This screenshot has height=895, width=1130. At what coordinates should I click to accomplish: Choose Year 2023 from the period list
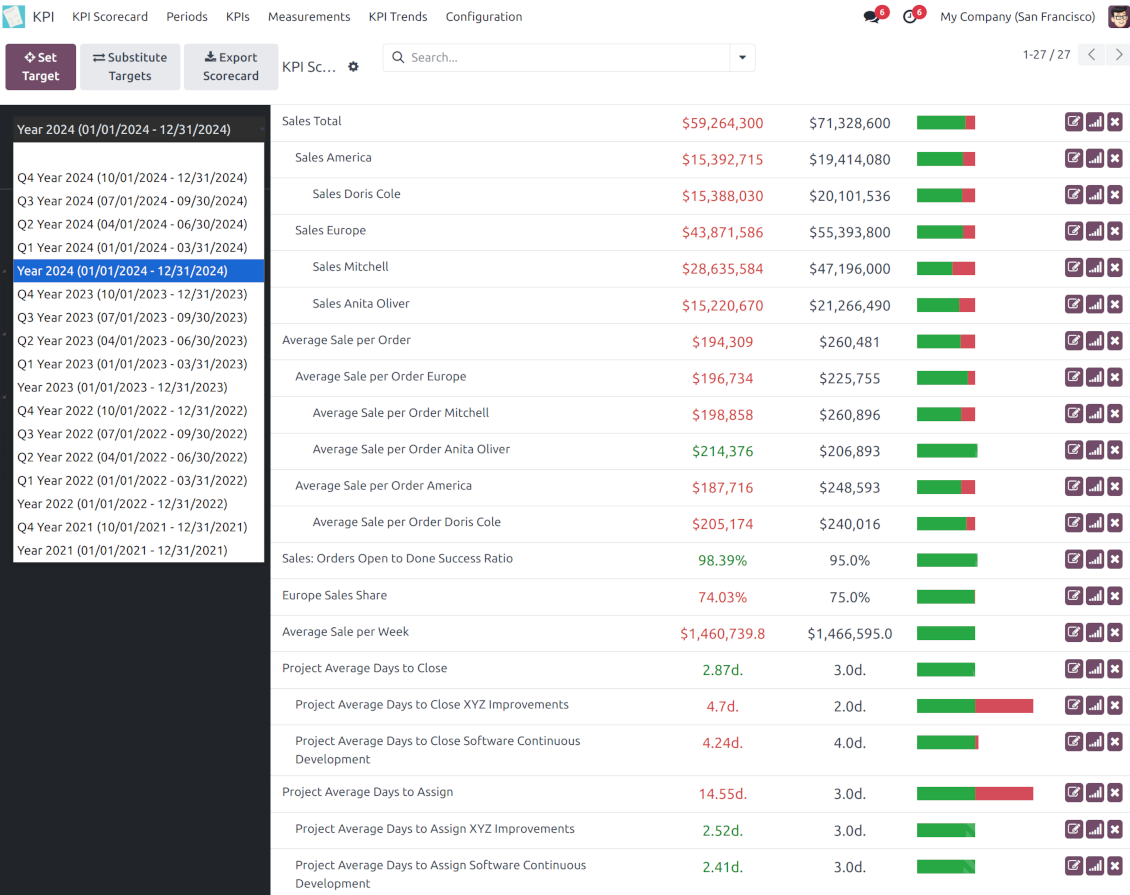click(x=122, y=387)
